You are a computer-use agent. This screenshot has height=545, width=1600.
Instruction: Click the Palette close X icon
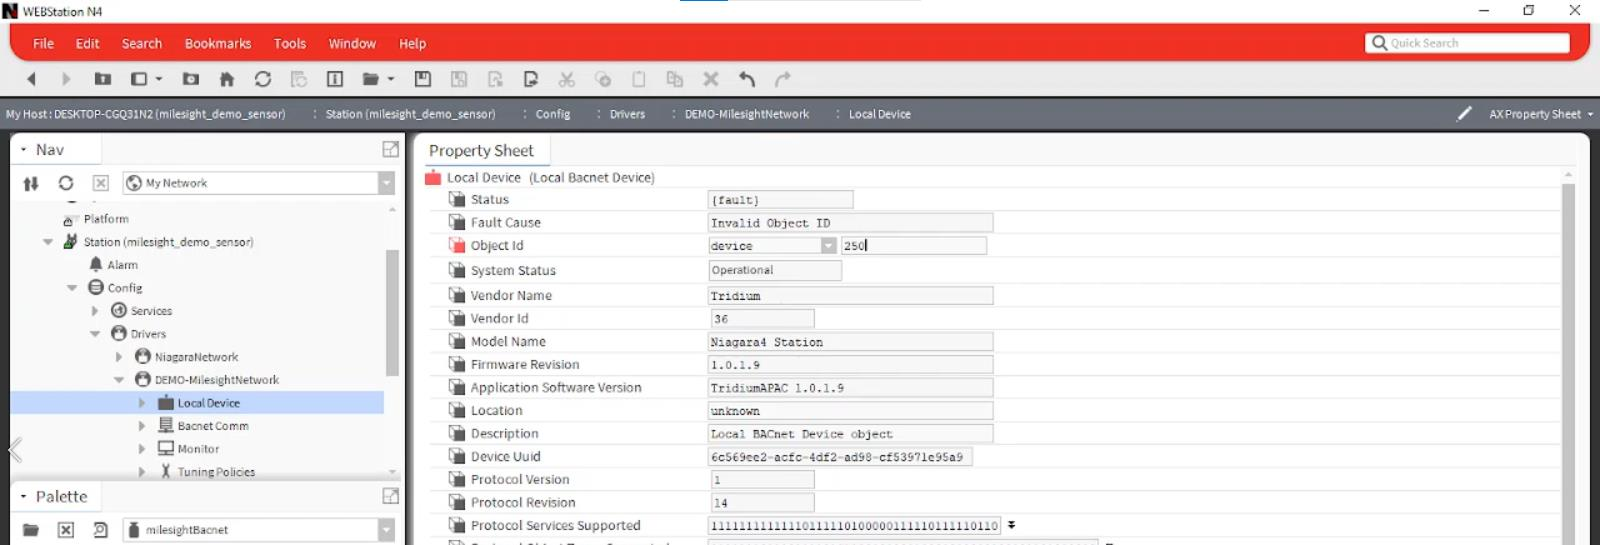pos(66,530)
